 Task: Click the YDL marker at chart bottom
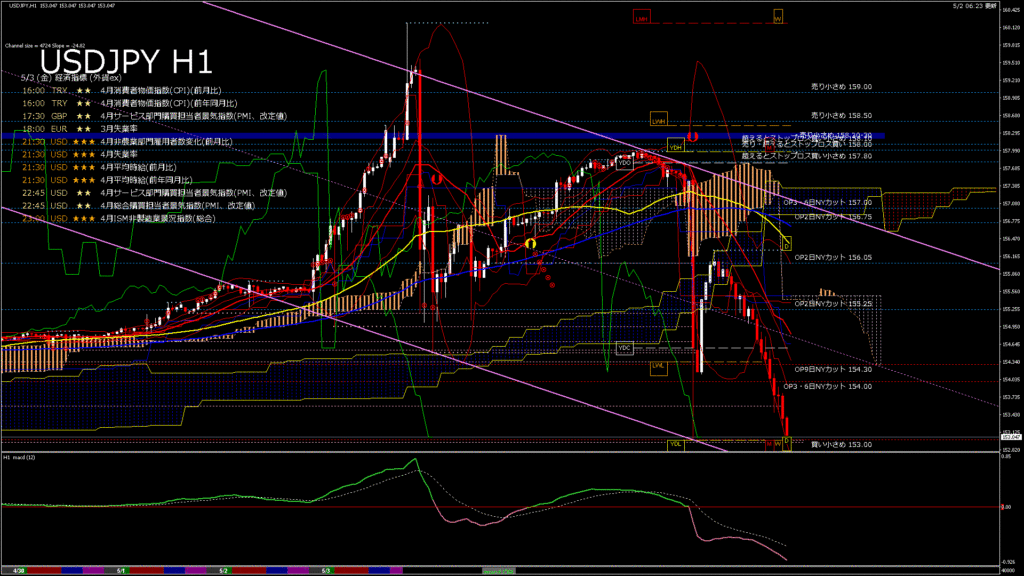675,443
